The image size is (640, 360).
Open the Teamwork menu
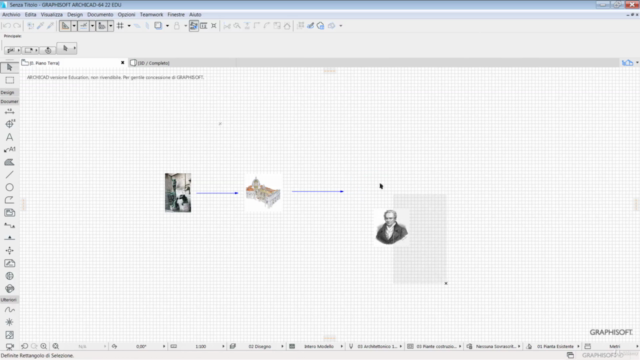point(151,14)
